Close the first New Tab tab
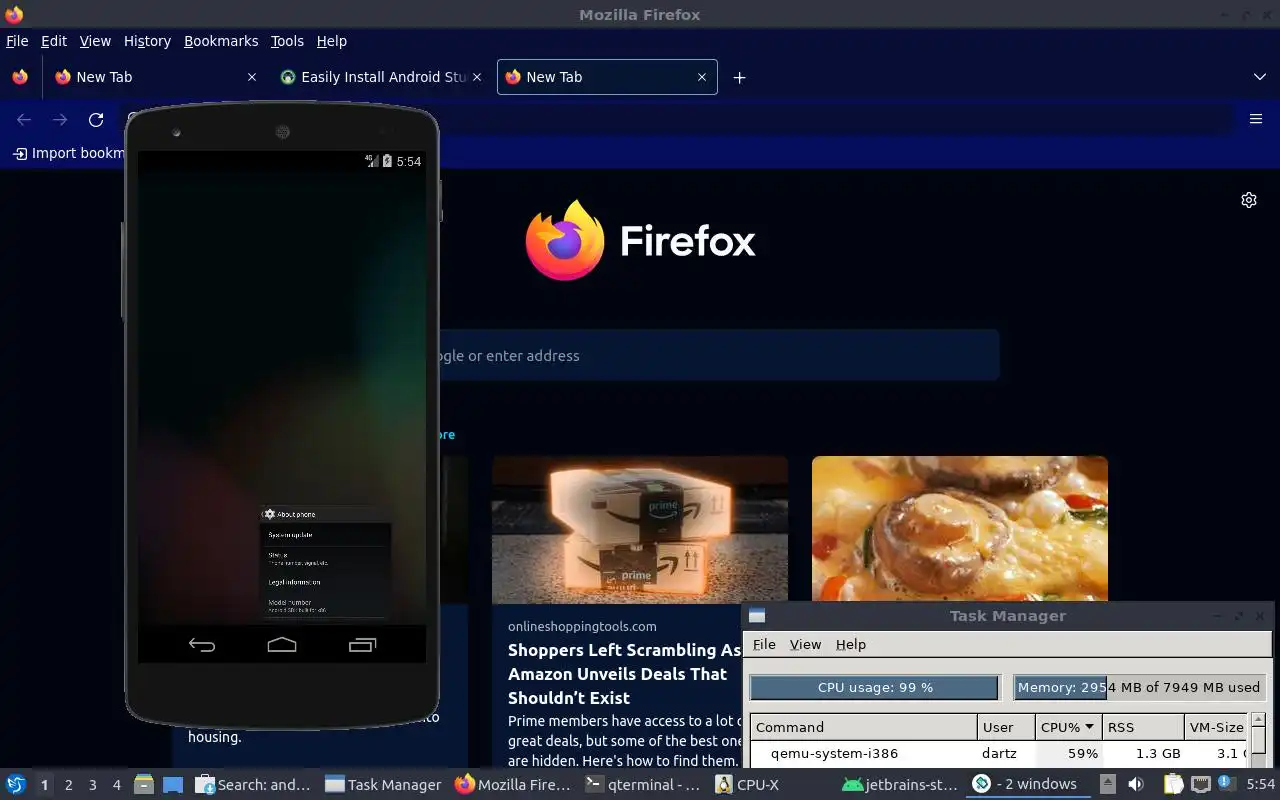 point(252,77)
